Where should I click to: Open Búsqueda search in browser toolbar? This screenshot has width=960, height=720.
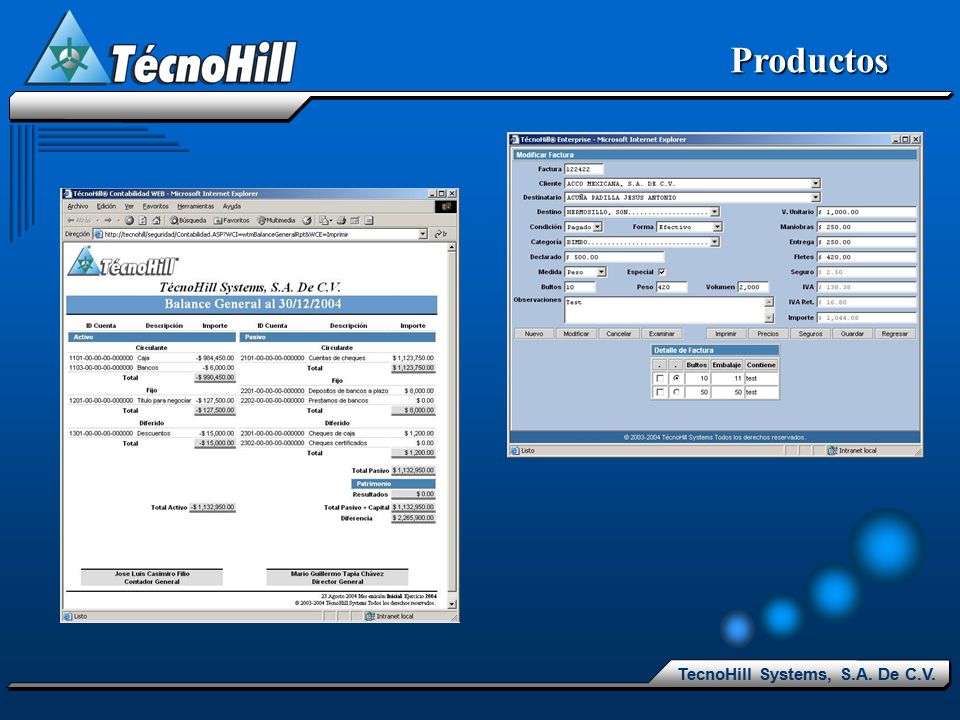click(188, 220)
